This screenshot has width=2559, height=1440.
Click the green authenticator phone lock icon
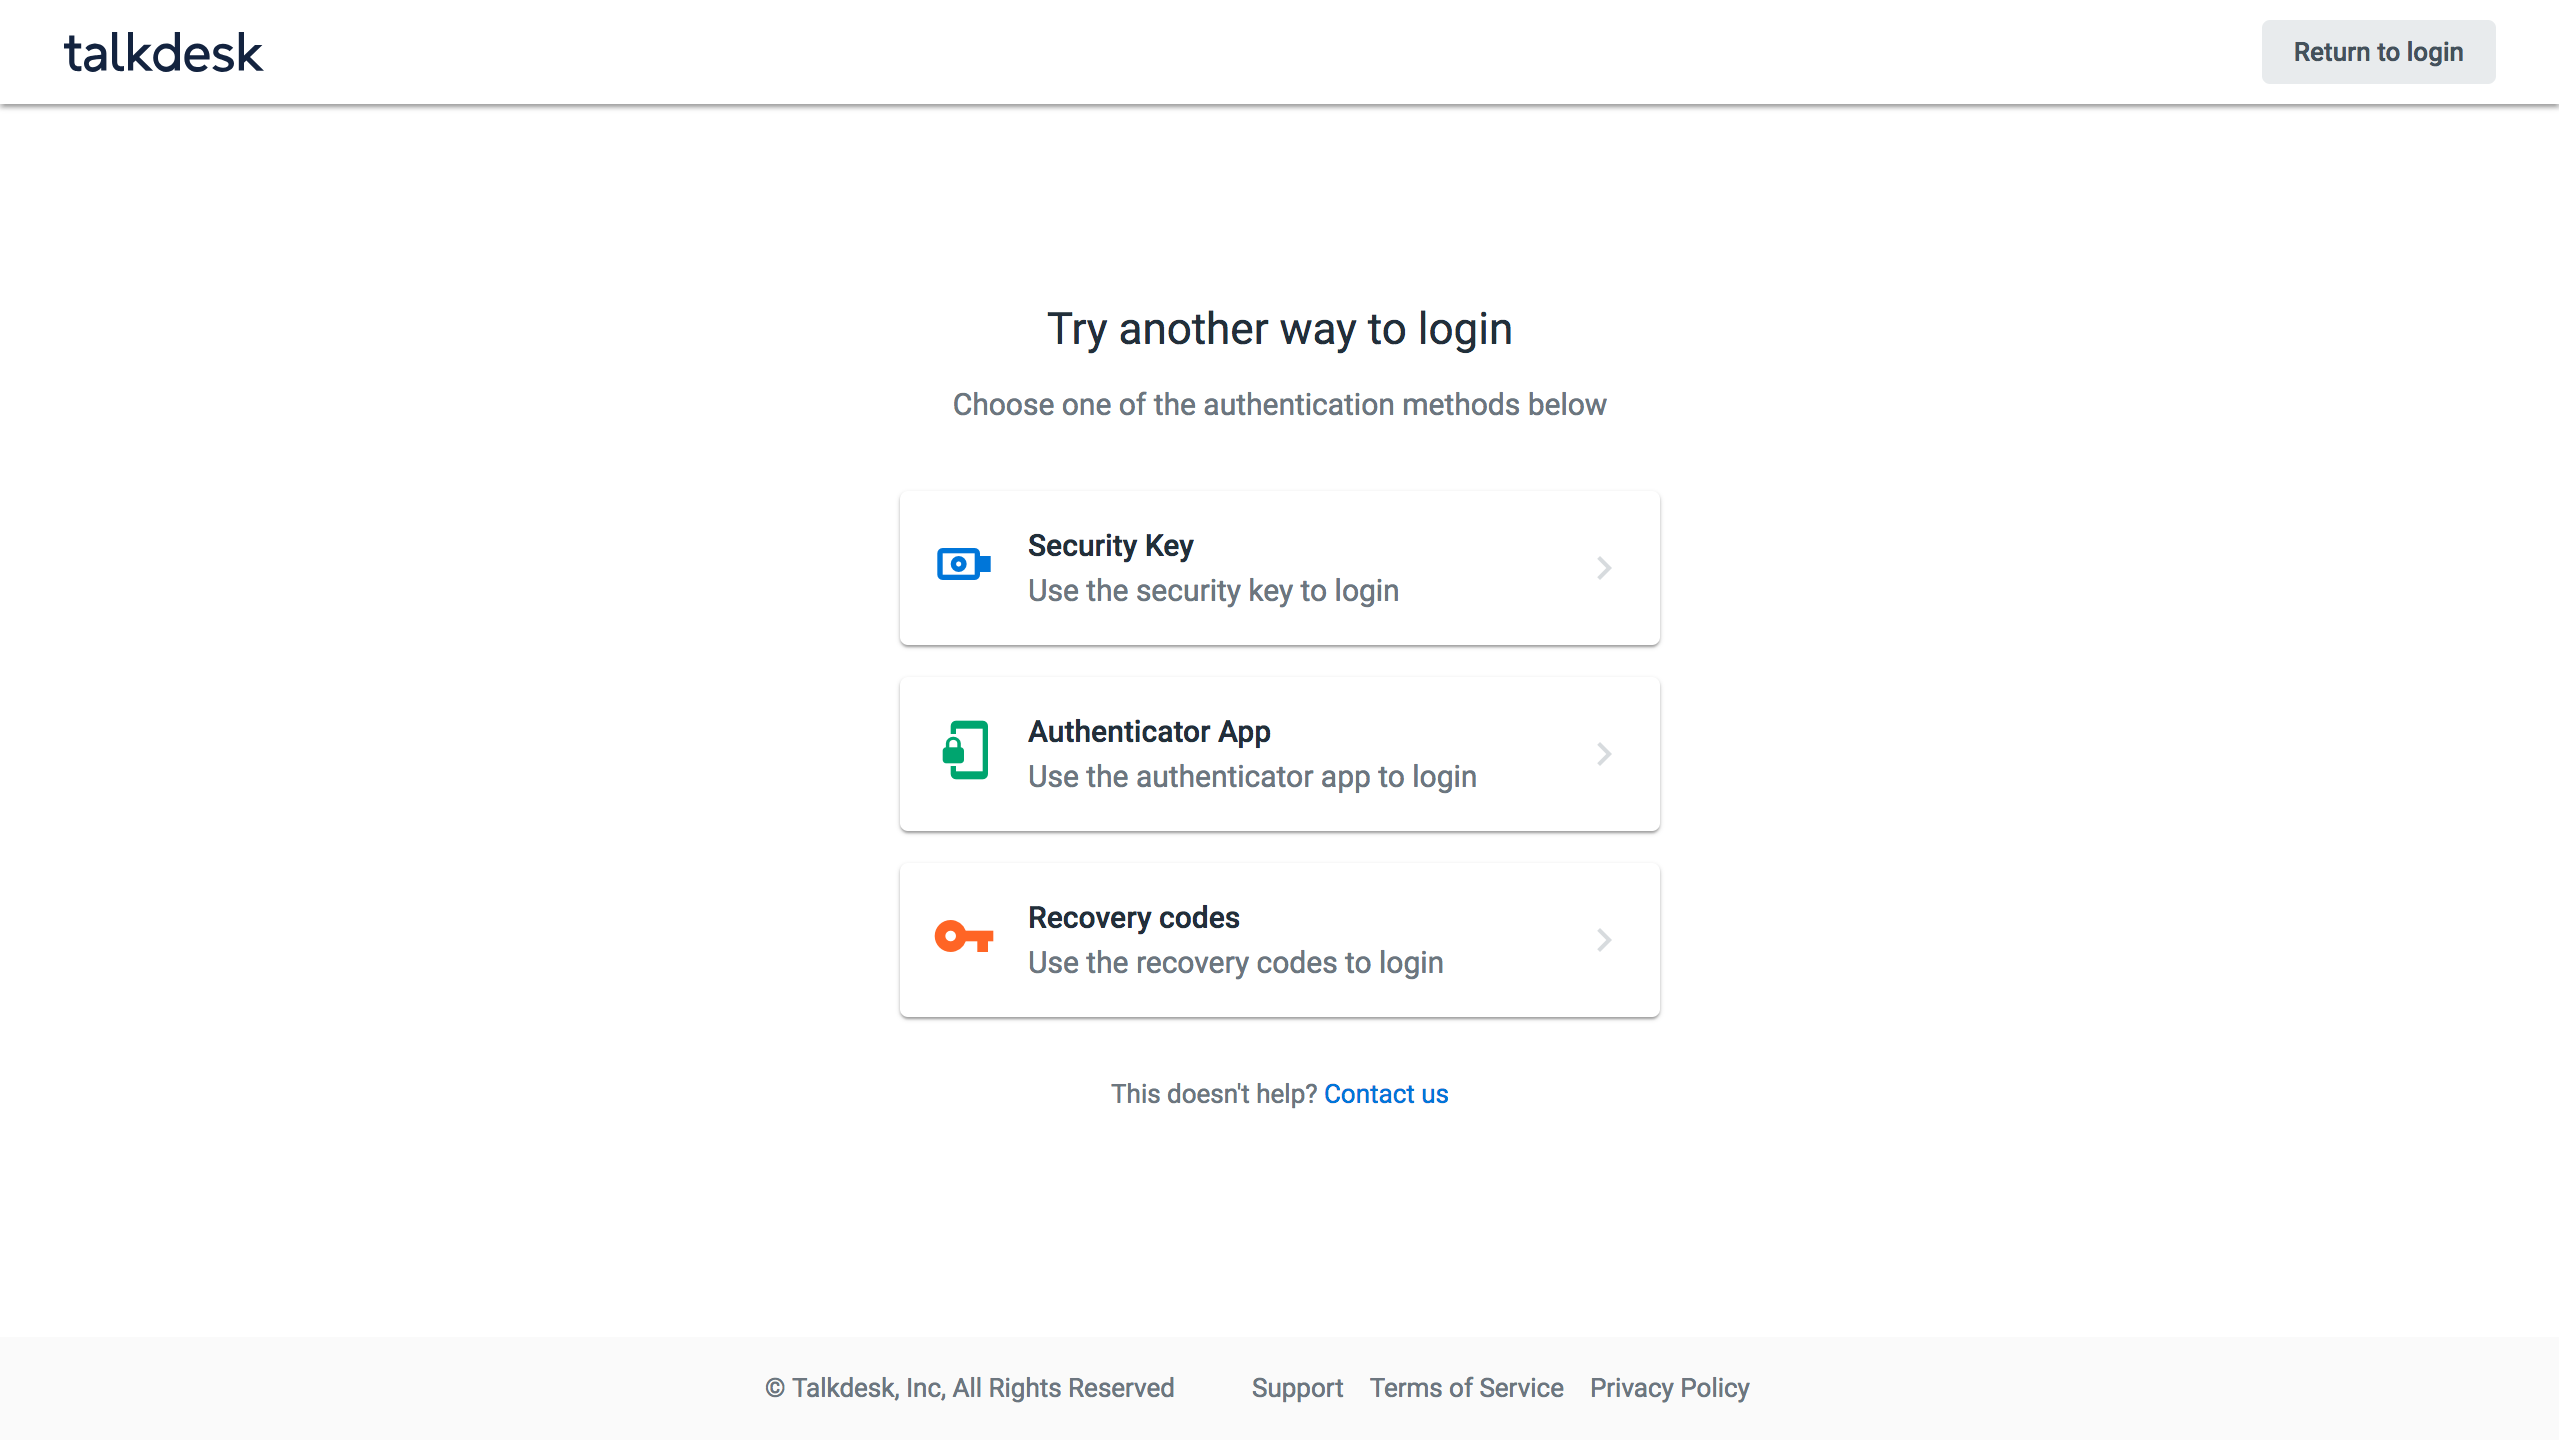[x=965, y=750]
